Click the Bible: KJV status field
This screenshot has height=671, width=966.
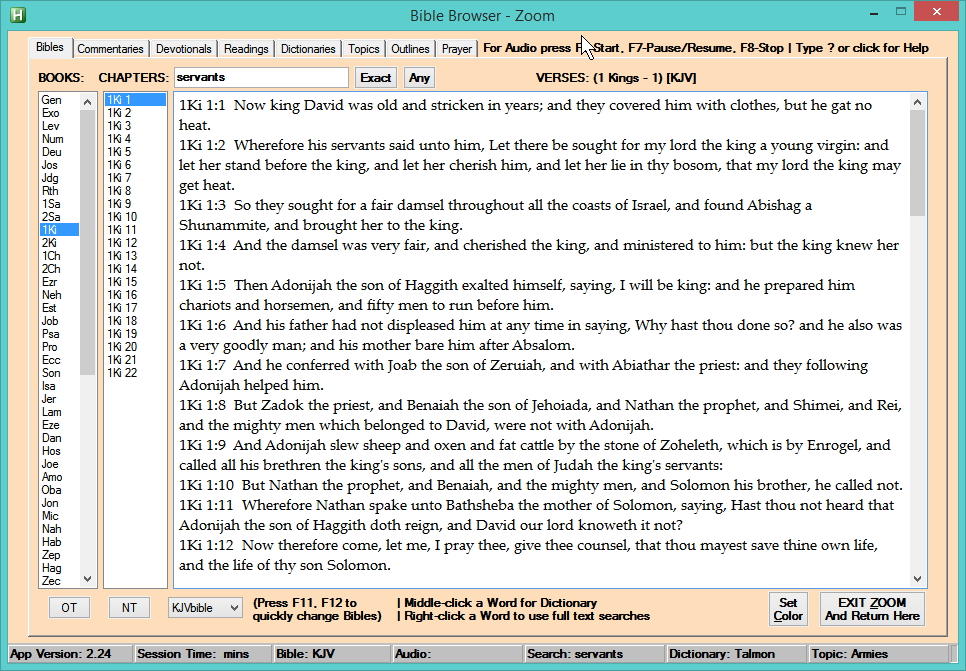point(331,654)
